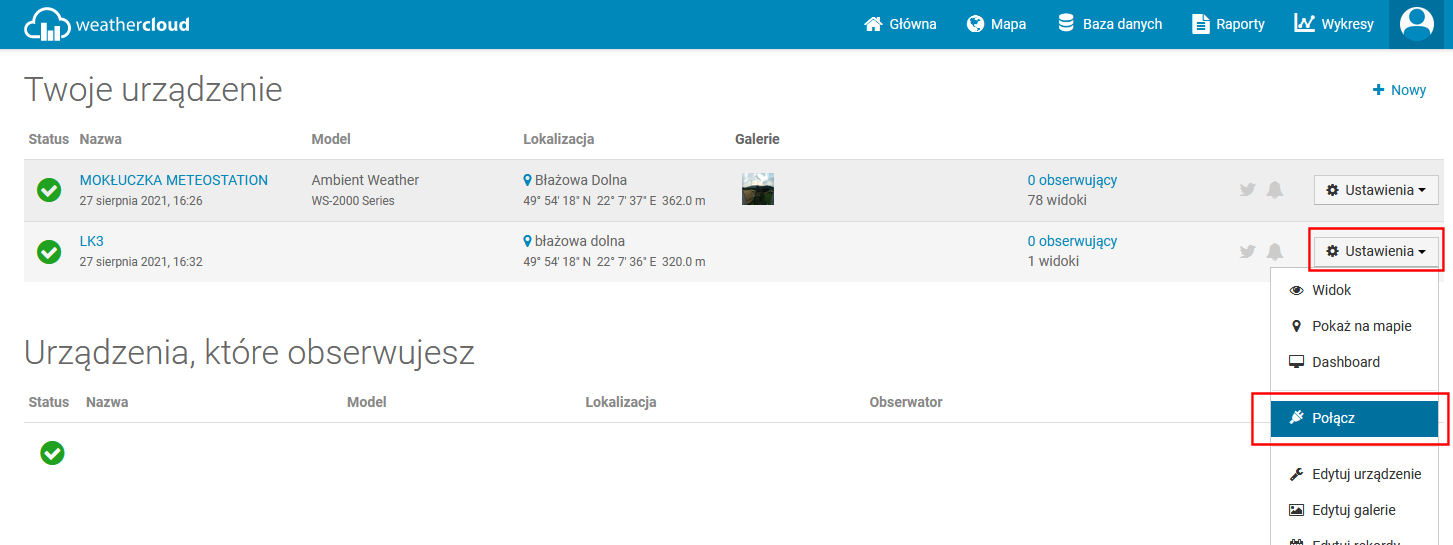1453x545 pixels.
Task: Click the Twitter bird icon in LK3 row
Action: (x=1247, y=252)
